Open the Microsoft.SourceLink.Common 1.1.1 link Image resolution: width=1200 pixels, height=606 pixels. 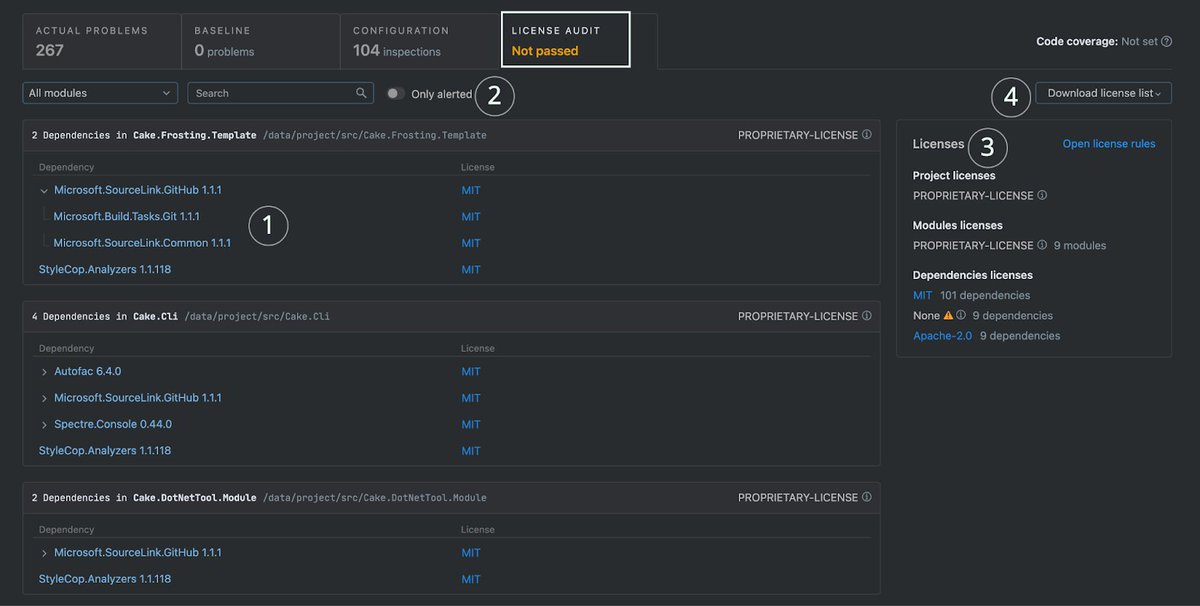(x=142, y=243)
